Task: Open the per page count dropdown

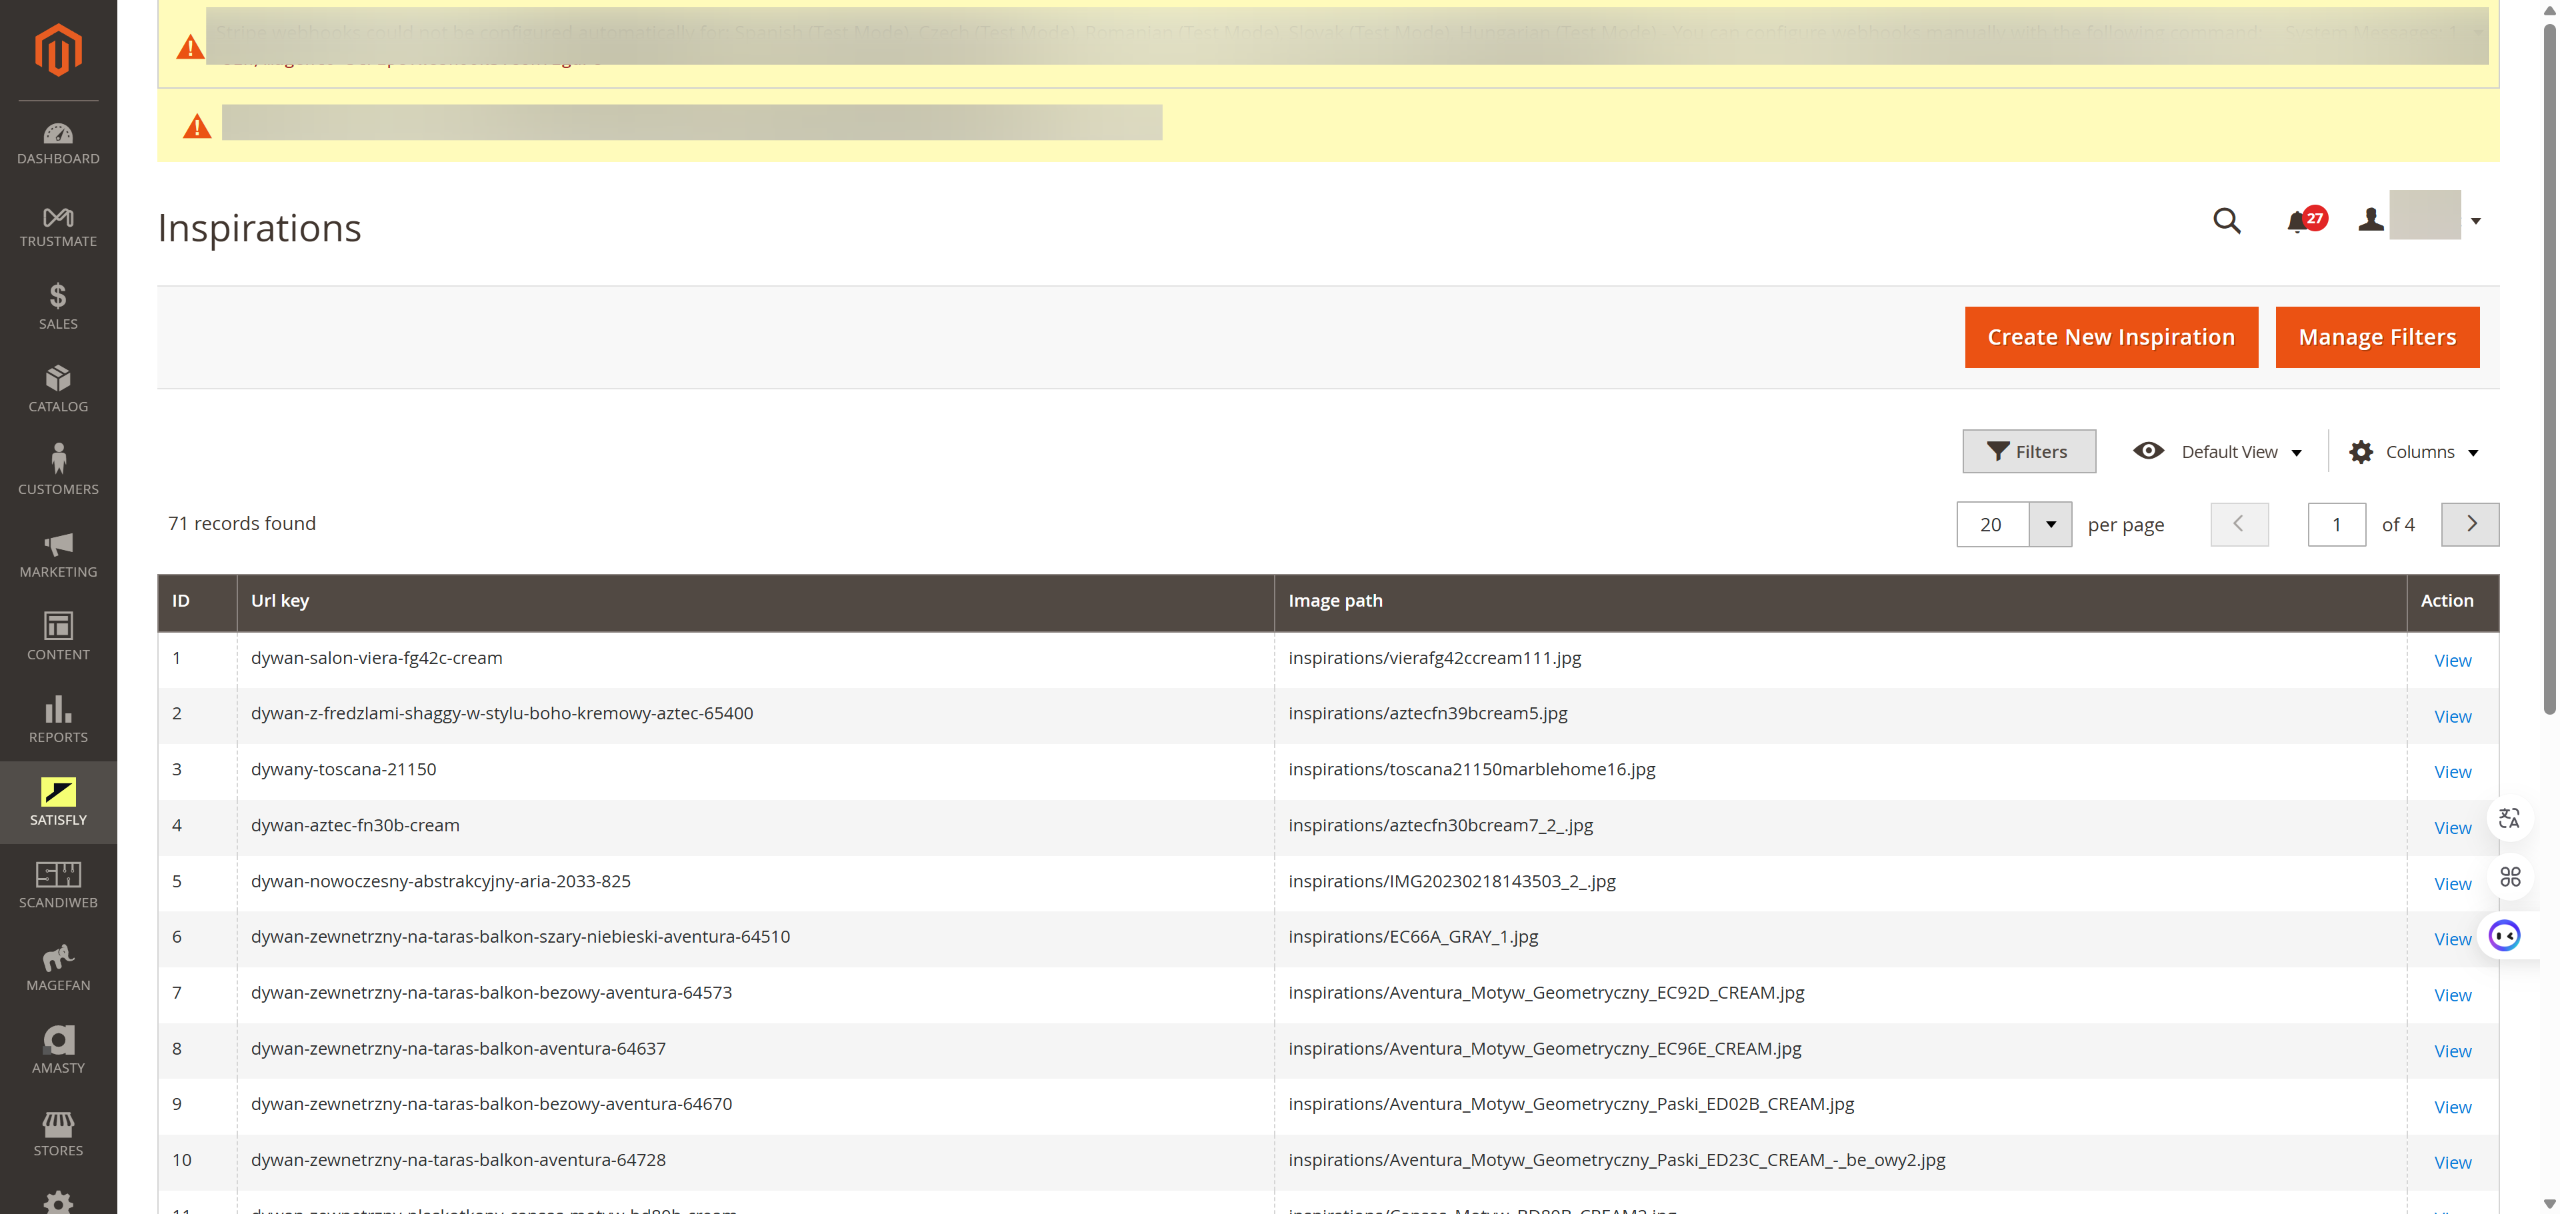Action: tap(2050, 524)
